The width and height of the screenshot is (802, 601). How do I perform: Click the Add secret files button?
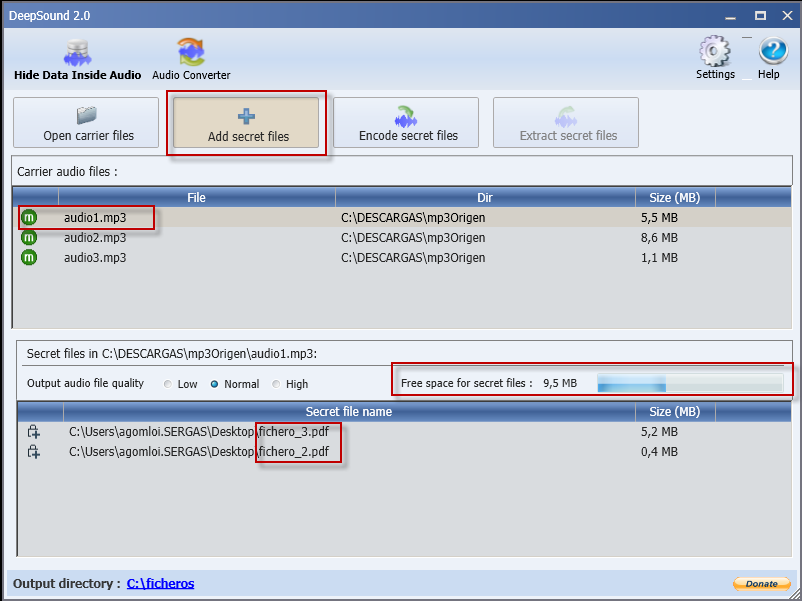click(x=246, y=123)
